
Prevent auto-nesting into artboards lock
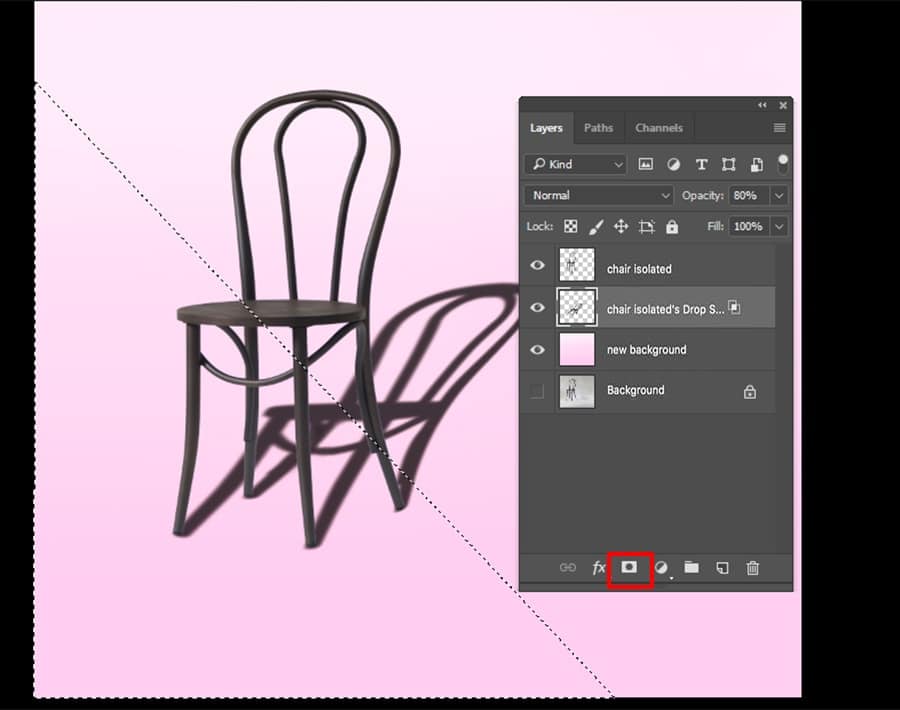click(x=646, y=226)
